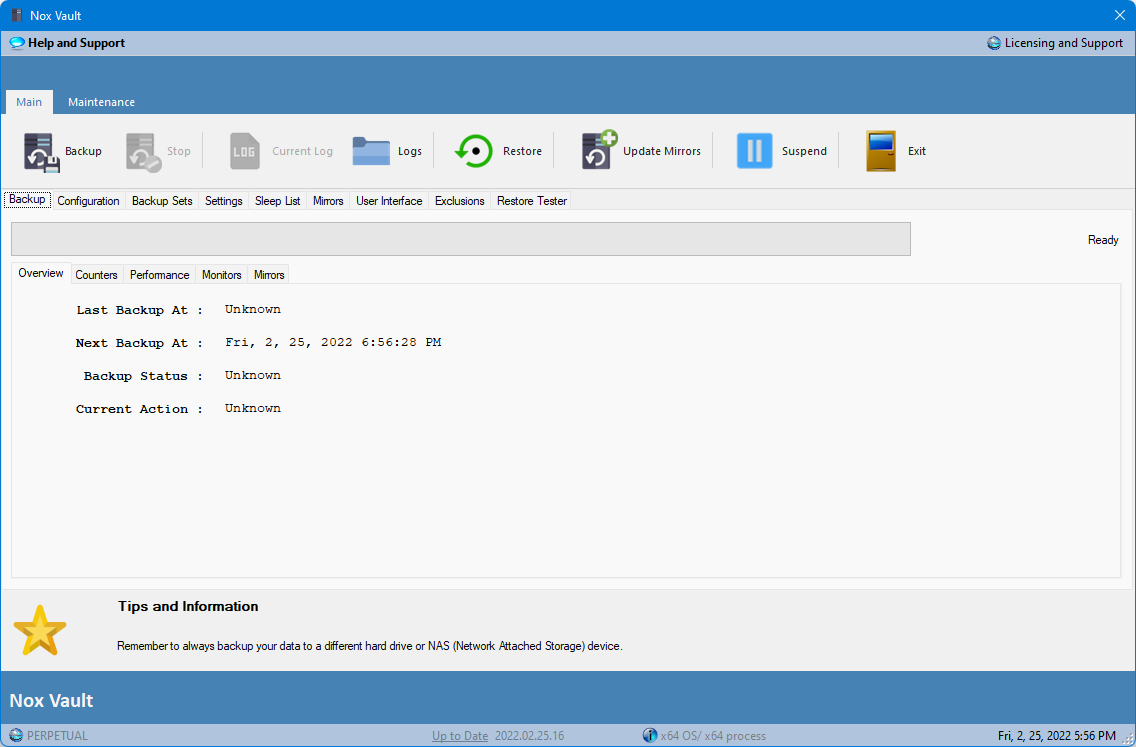
Task: Click the Help and Support label
Action: click(x=76, y=43)
